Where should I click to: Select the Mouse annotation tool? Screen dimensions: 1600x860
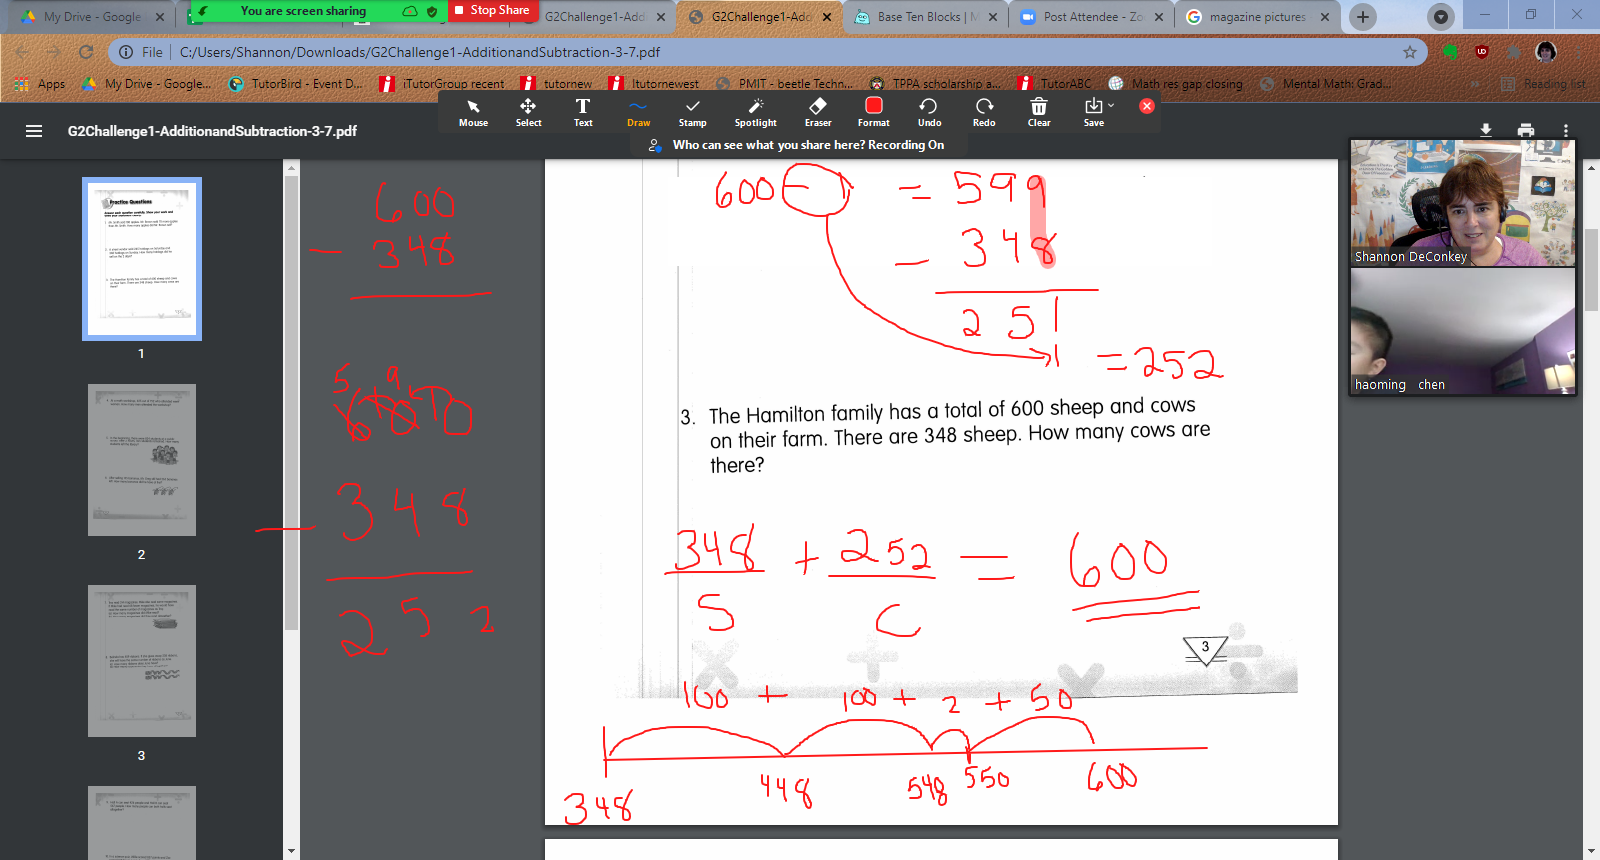(x=473, y=112)
